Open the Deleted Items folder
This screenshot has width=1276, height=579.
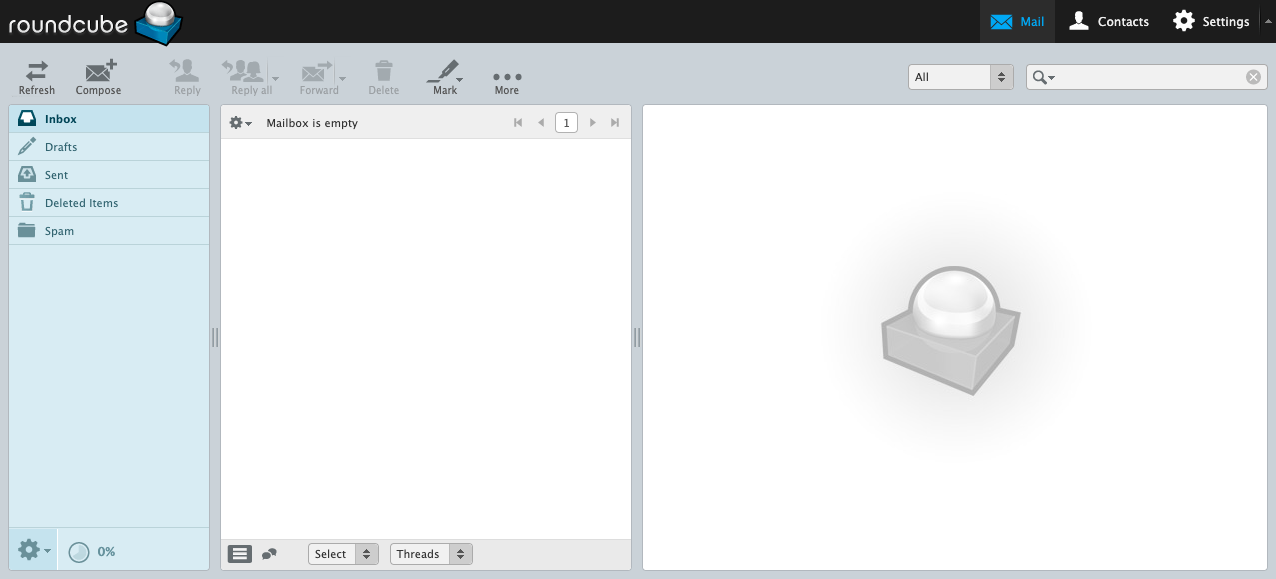(x=81, y=203)
